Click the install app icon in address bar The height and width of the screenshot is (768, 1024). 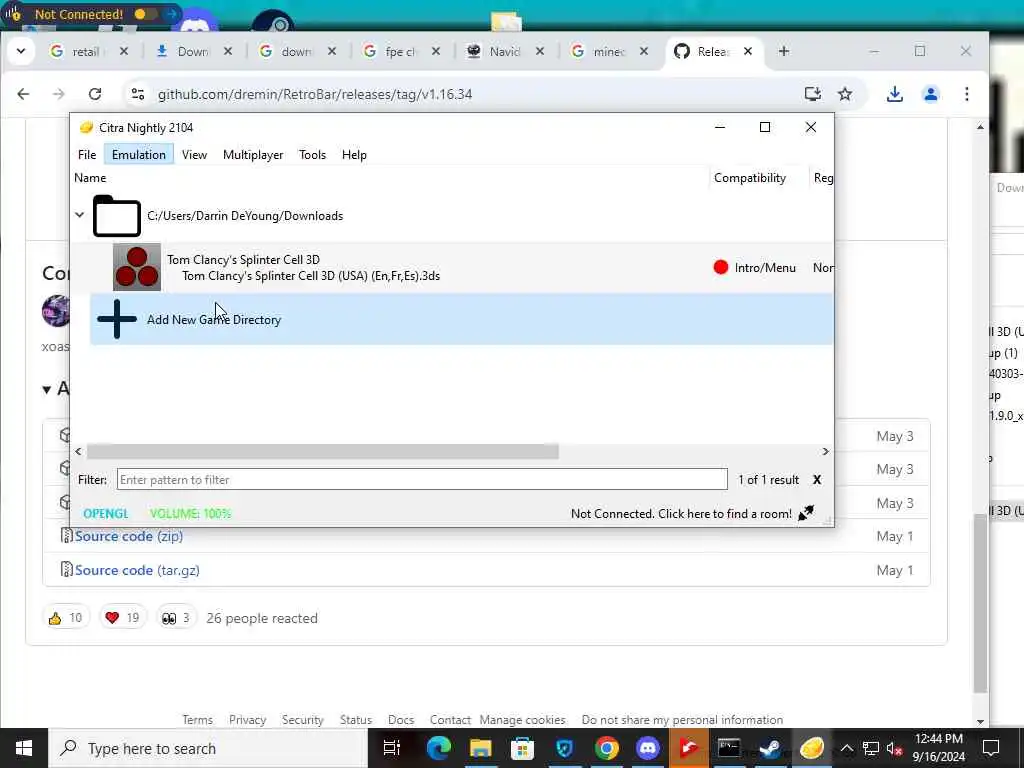812,94
